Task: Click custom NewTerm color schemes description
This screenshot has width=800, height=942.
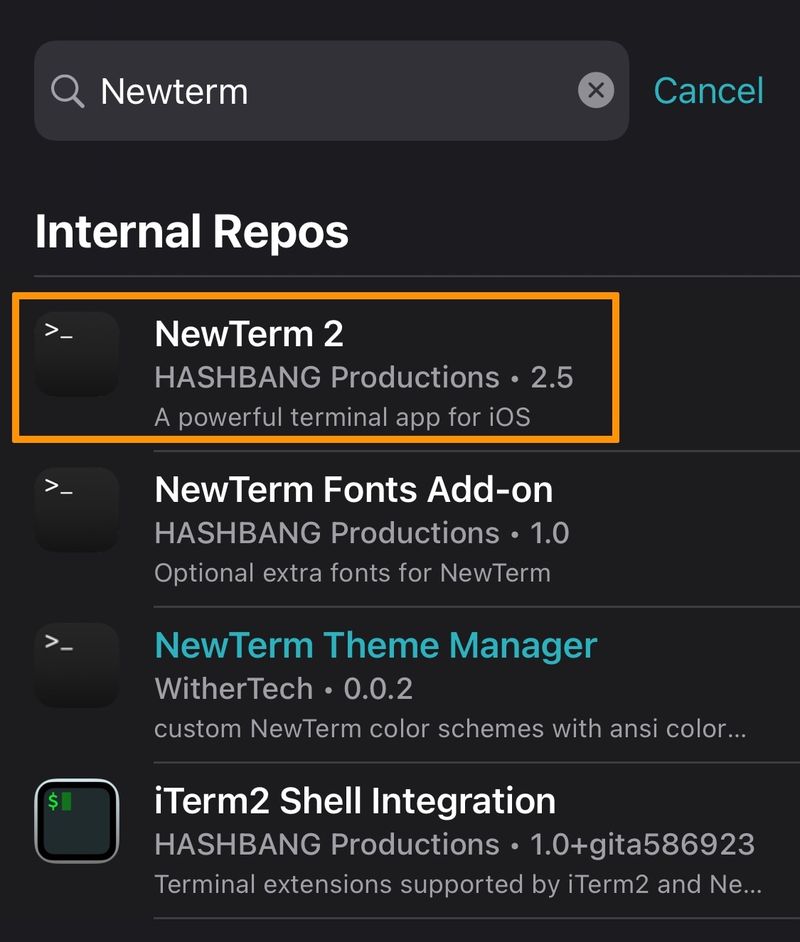Action: [450, 729]
